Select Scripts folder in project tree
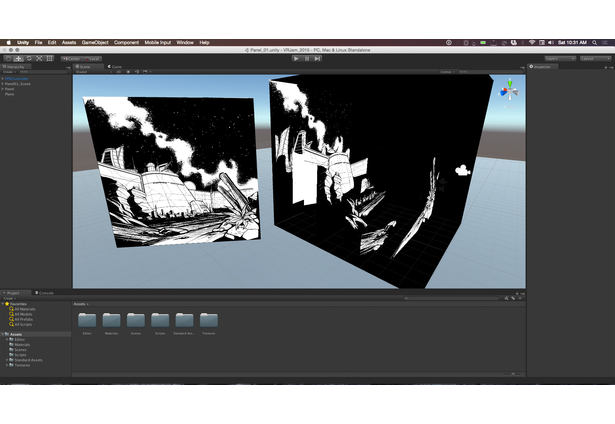615x424 pixels. pyautogui.click(x=18, y=355)
